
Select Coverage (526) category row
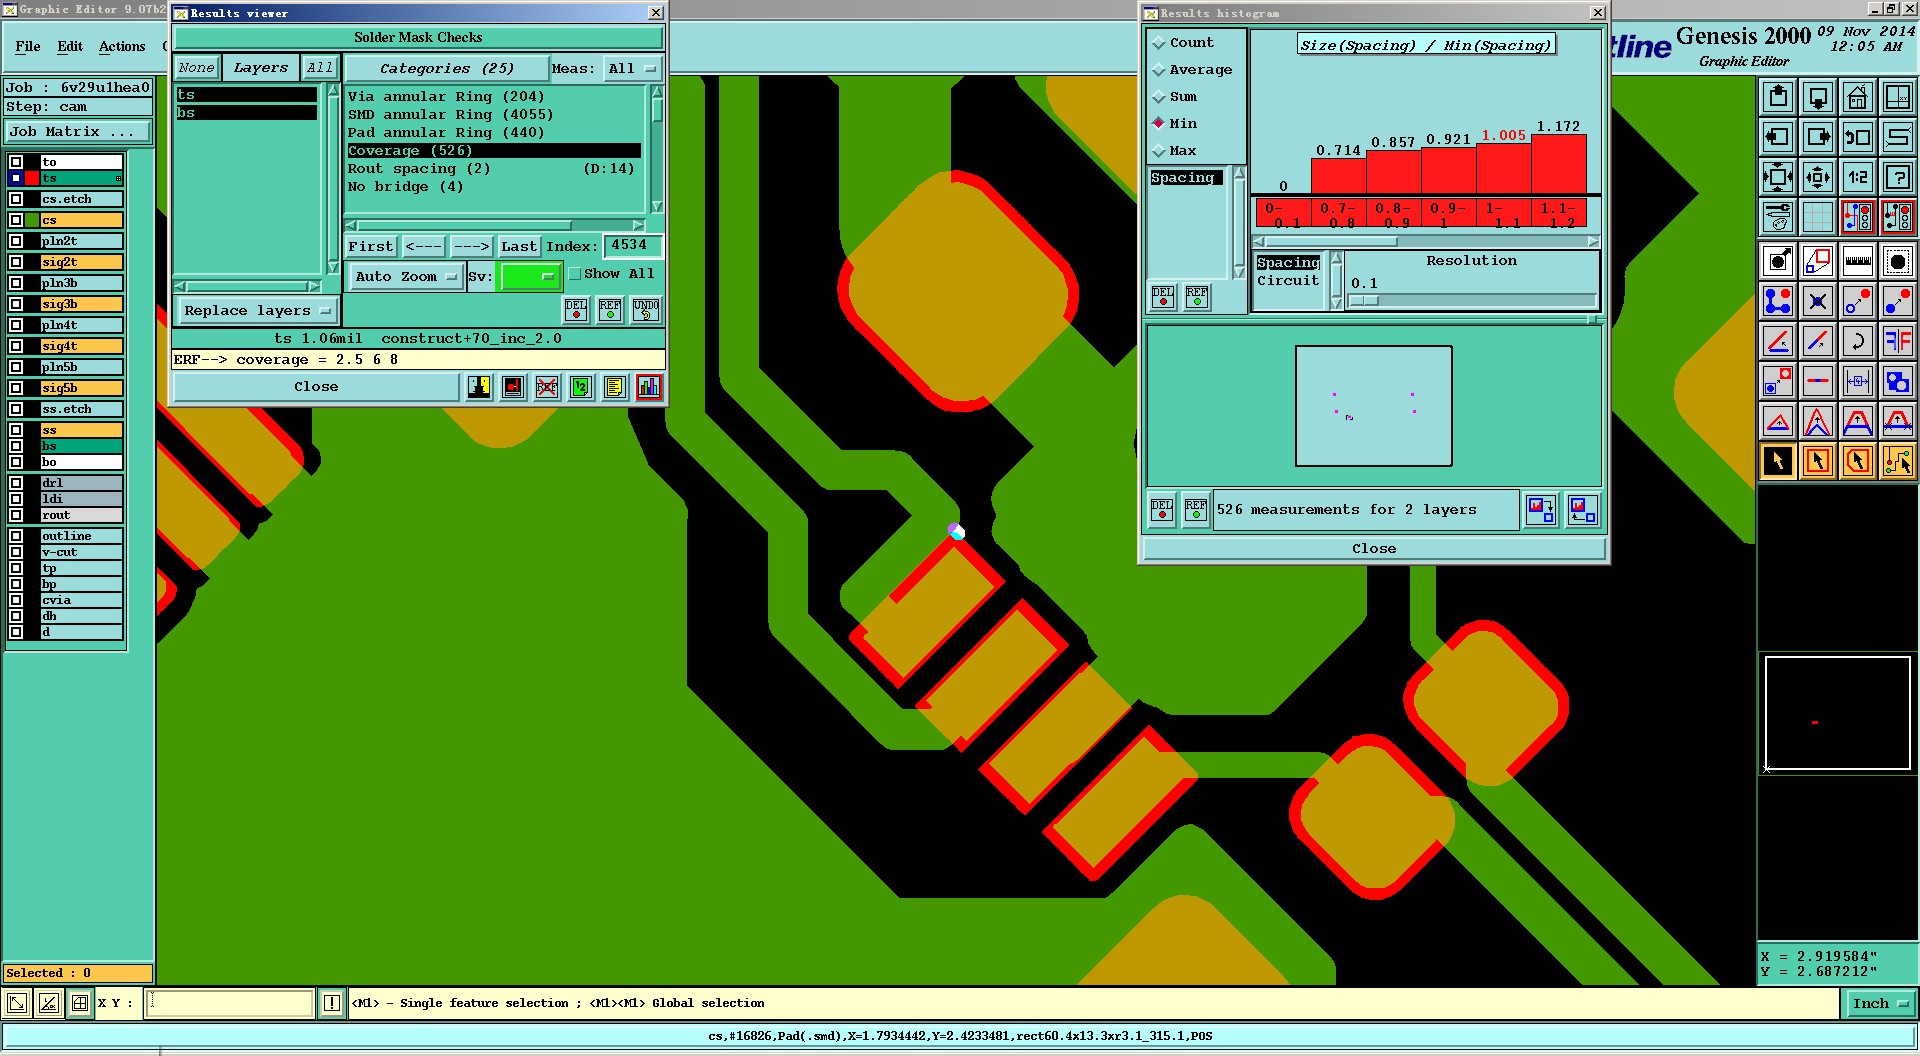tap(494, 151)
